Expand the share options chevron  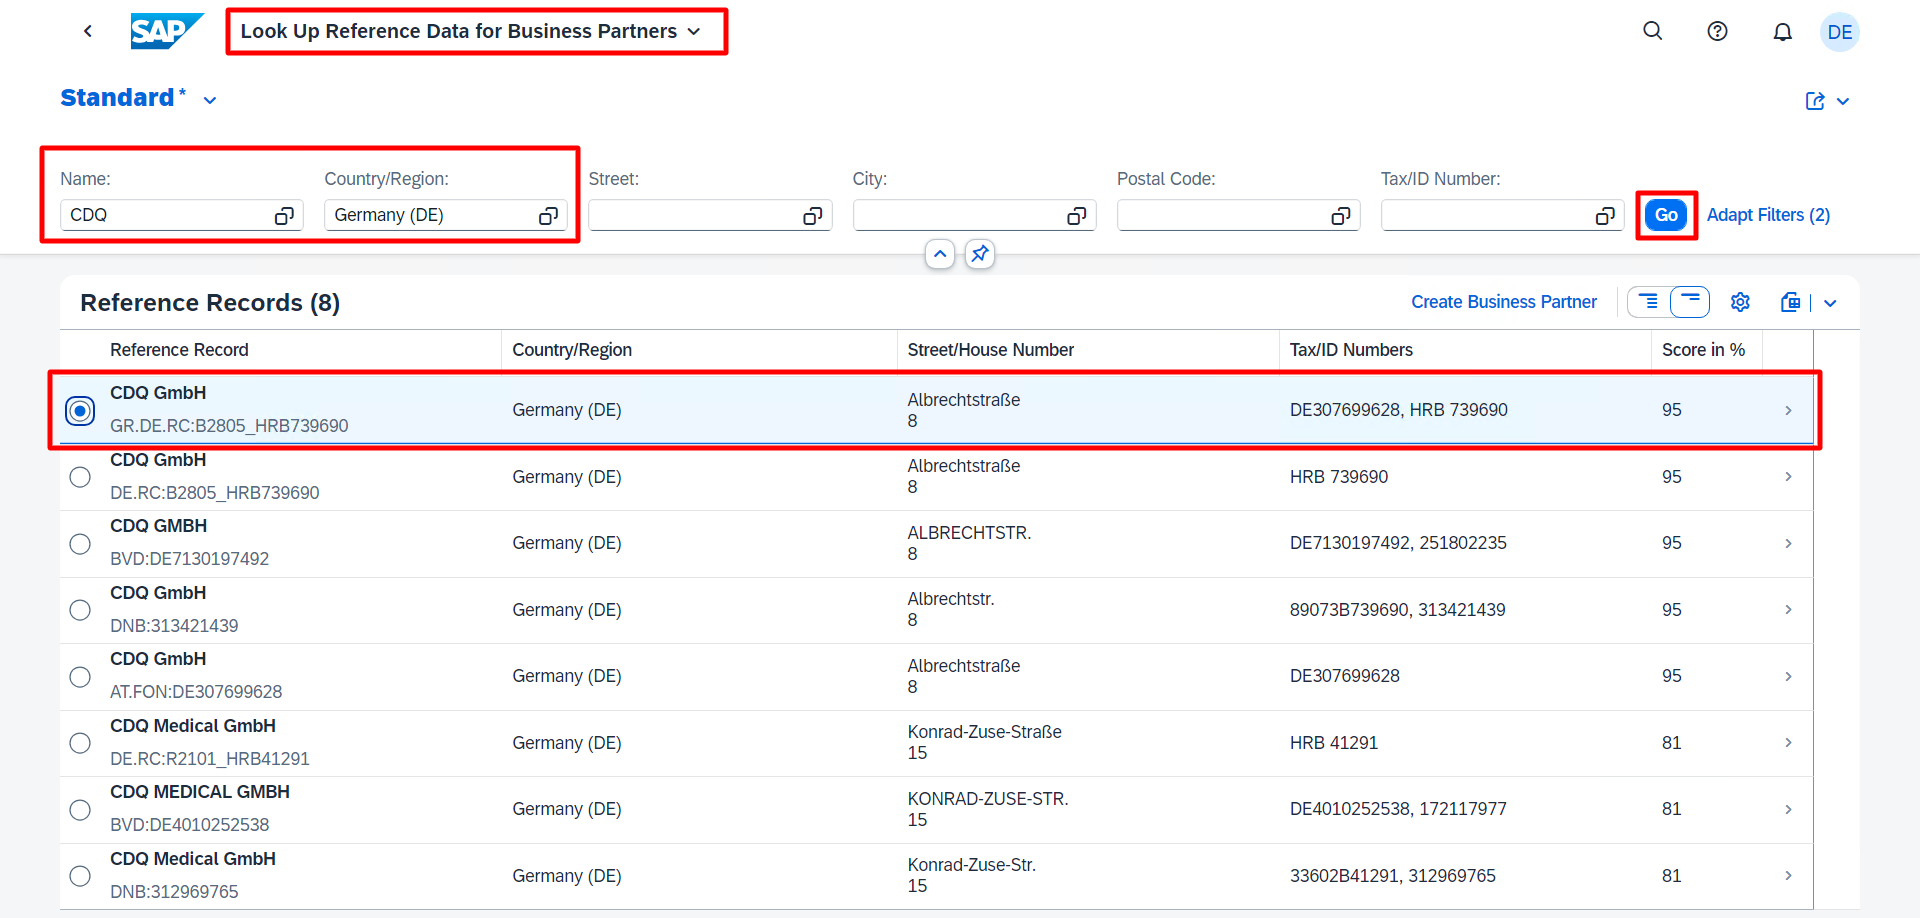pos(1843,101)
